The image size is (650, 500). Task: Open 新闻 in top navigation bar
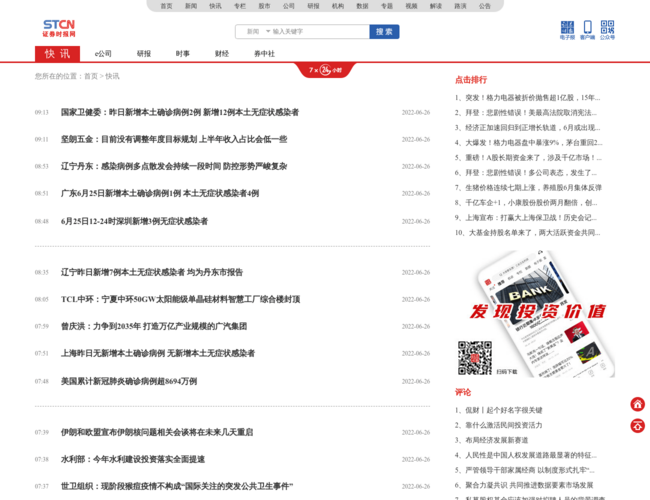point(191,6)
